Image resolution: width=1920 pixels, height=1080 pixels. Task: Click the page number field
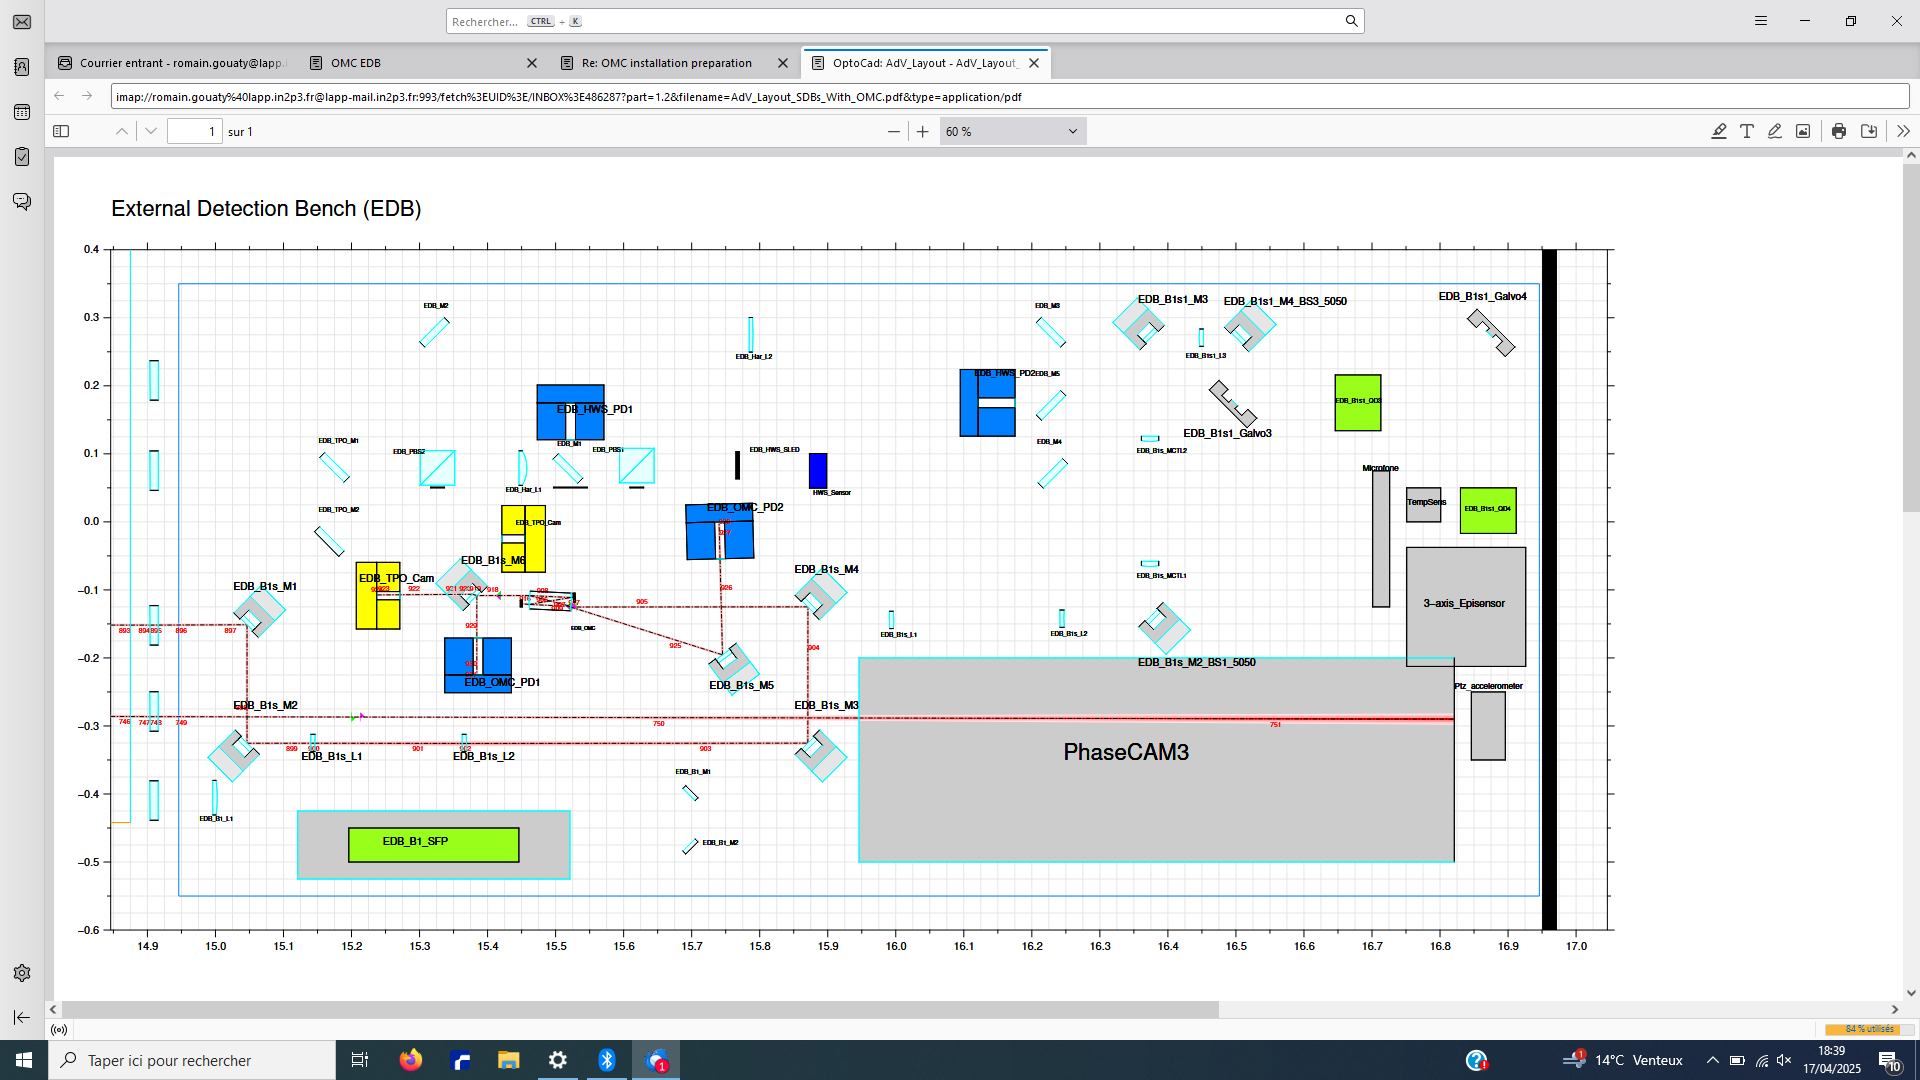tap(194, 131)
